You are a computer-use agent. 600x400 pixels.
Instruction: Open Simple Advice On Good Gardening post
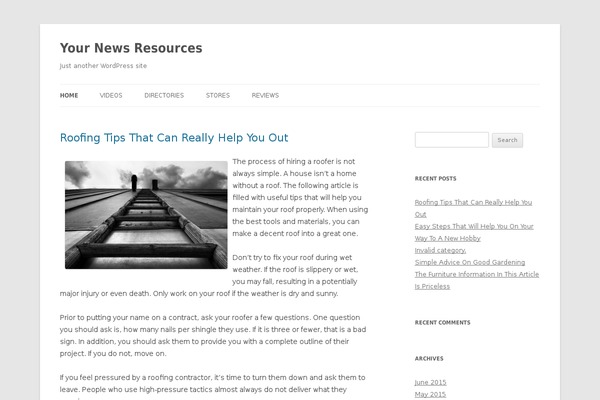[x=470, y=262]
